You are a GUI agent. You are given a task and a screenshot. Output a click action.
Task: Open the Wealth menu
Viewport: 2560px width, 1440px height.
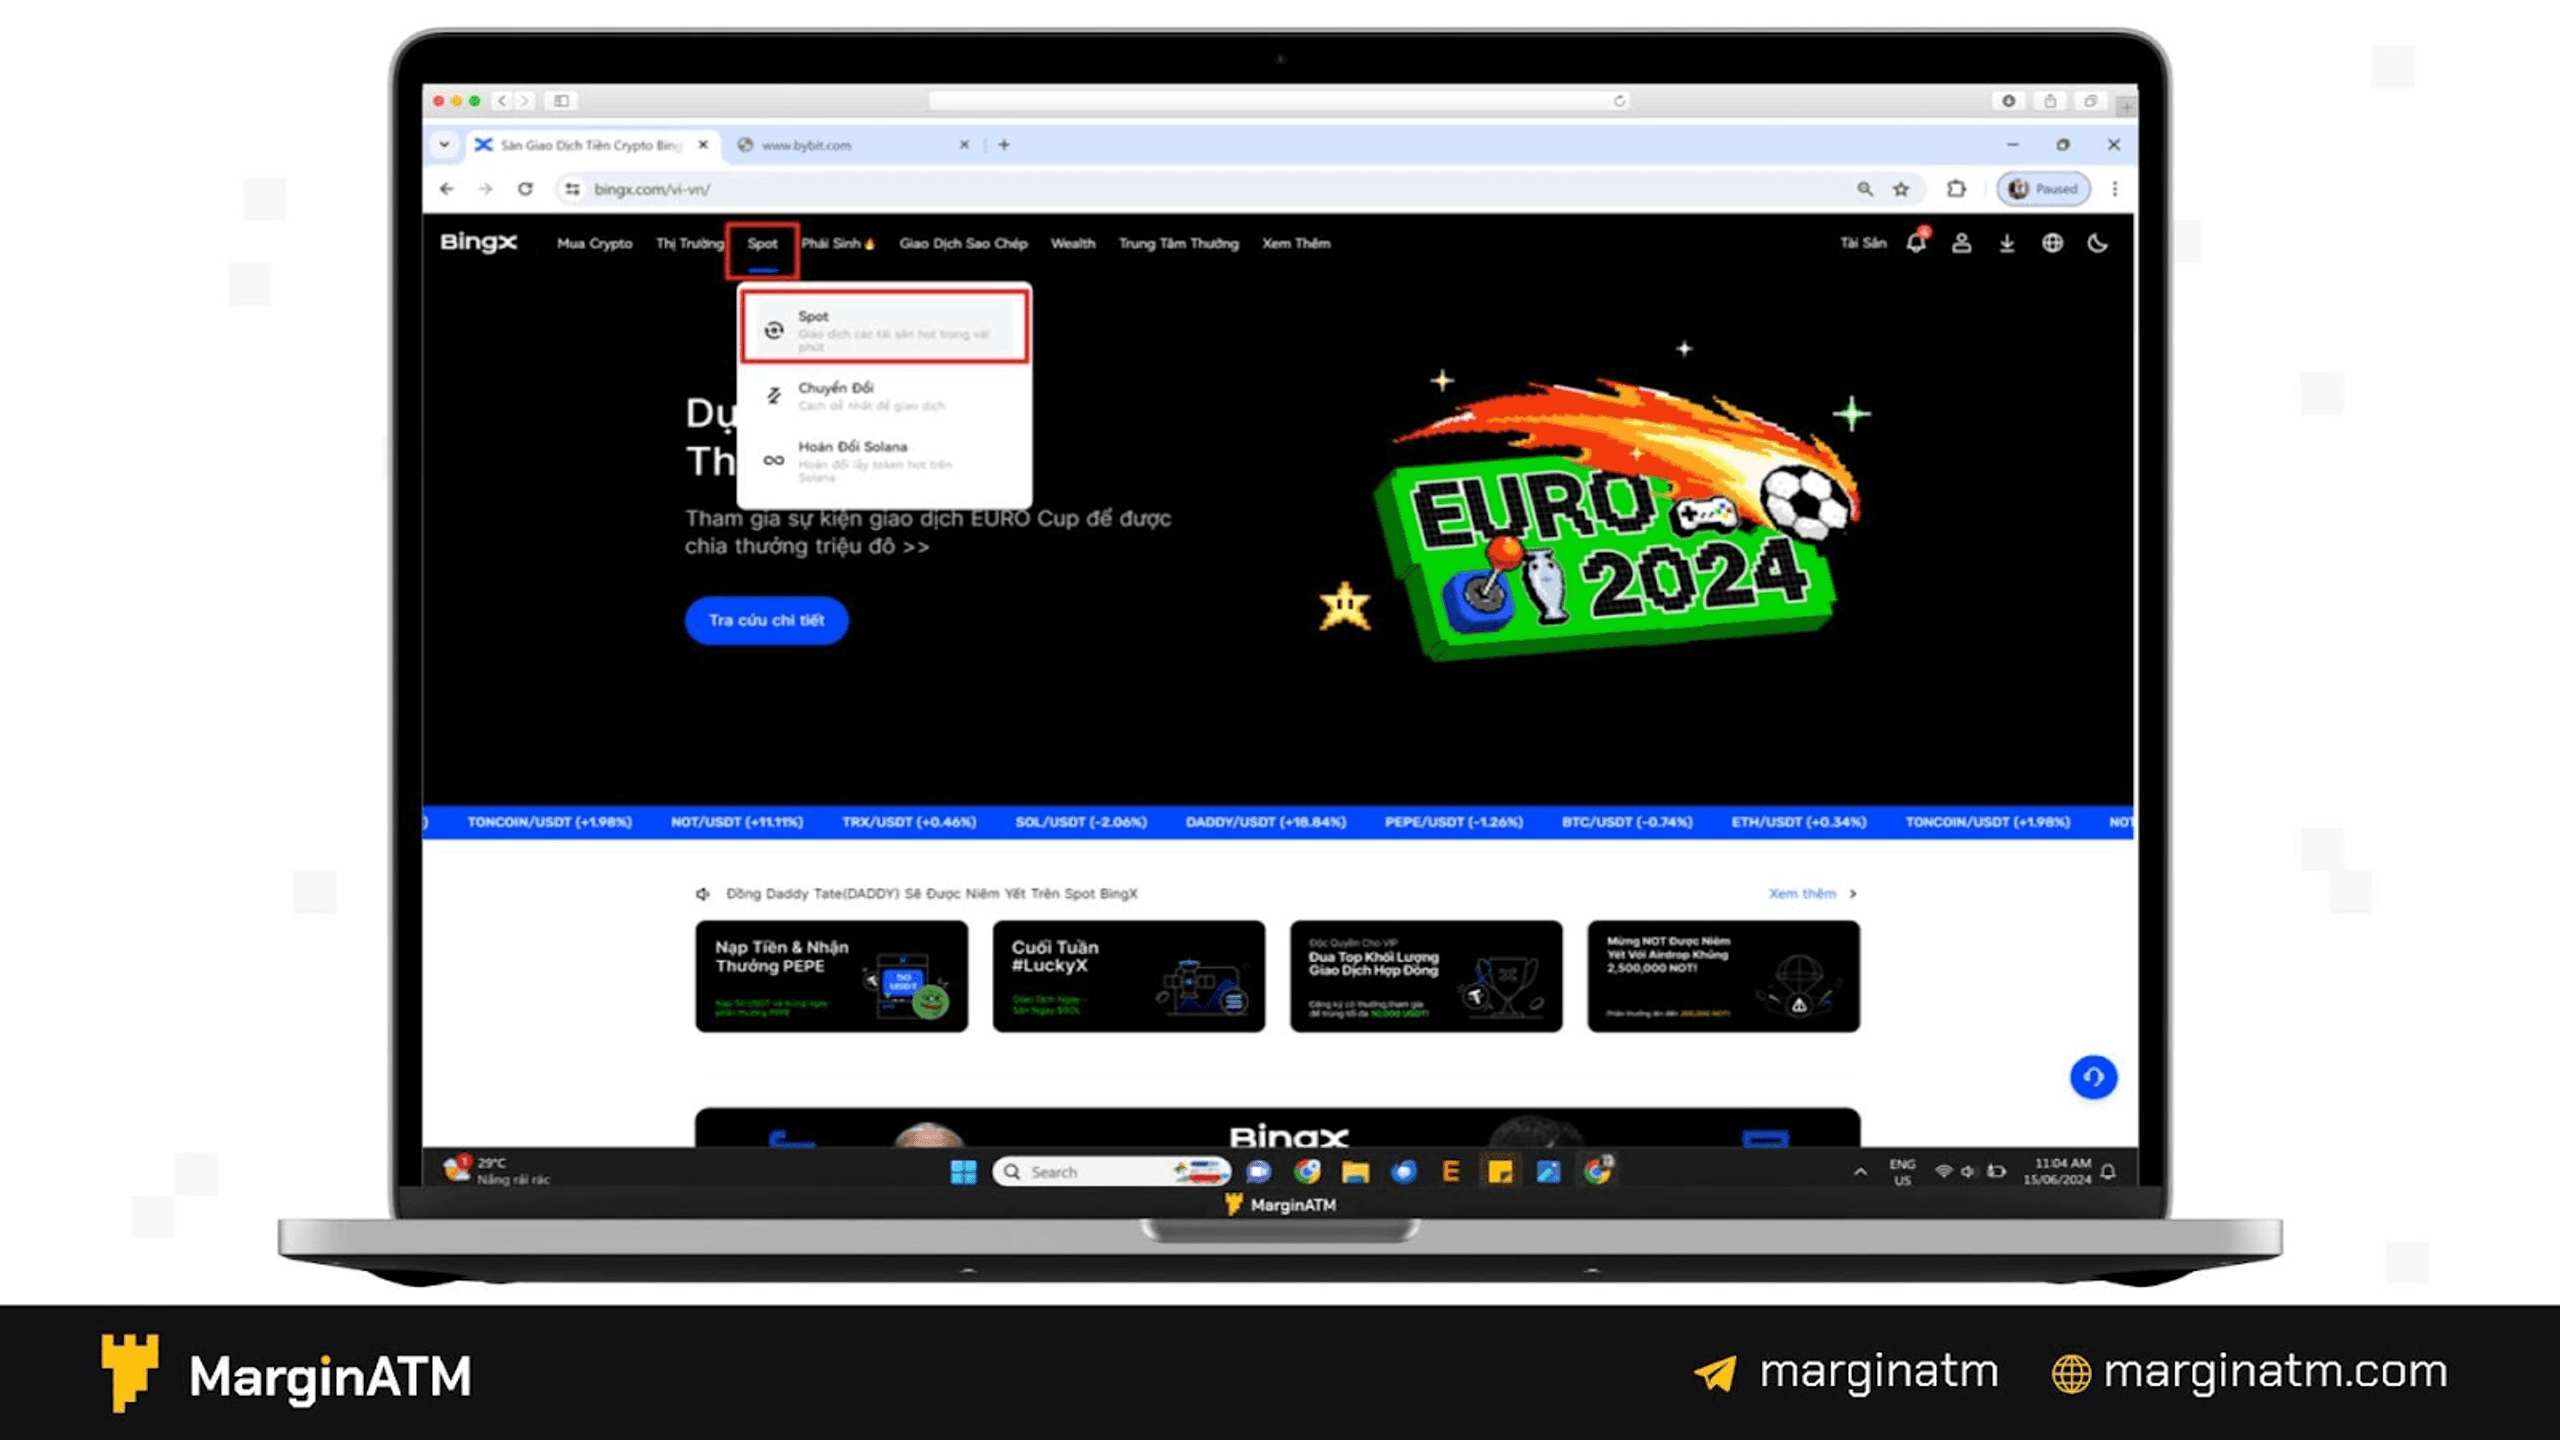[1072, 243]
